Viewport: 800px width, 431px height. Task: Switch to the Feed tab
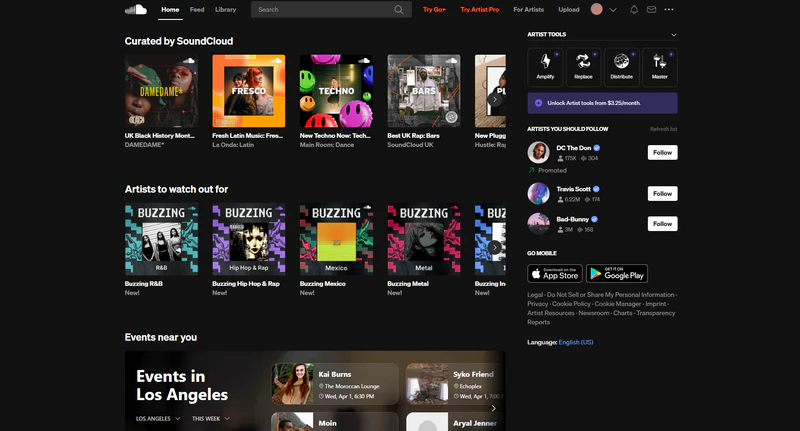(x=197, y=10)
